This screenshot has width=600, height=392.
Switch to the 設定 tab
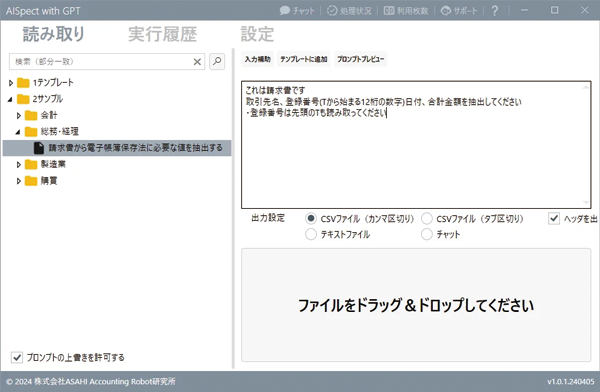[257, 34]
